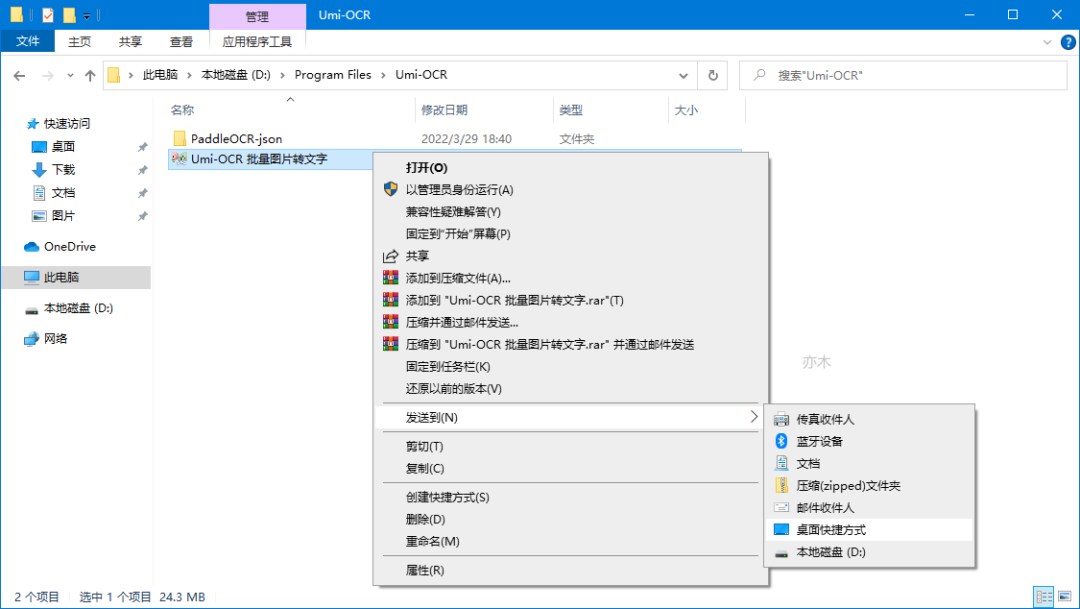Click the share icon beside 共享
Image resolution: width=1080 pixels, height=609 pixels.
(391, 256)
